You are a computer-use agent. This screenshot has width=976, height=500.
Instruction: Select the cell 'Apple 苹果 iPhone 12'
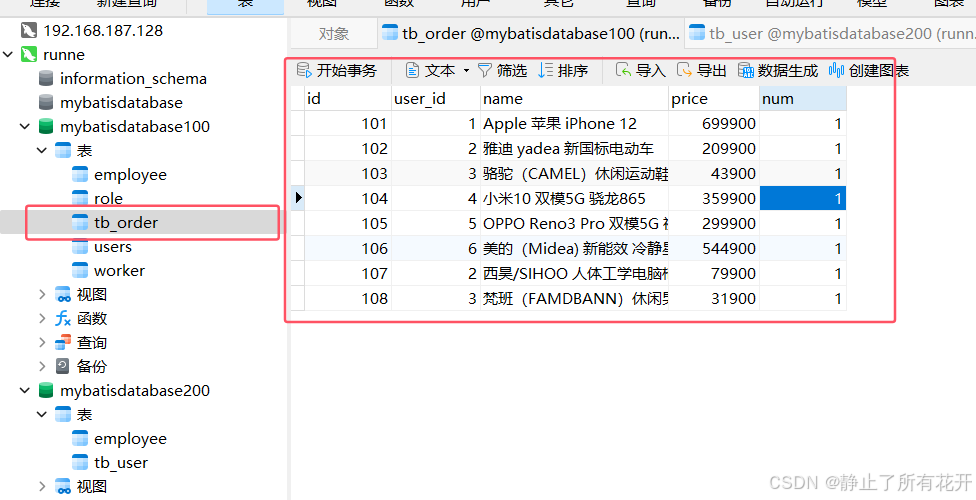(574, 124)
